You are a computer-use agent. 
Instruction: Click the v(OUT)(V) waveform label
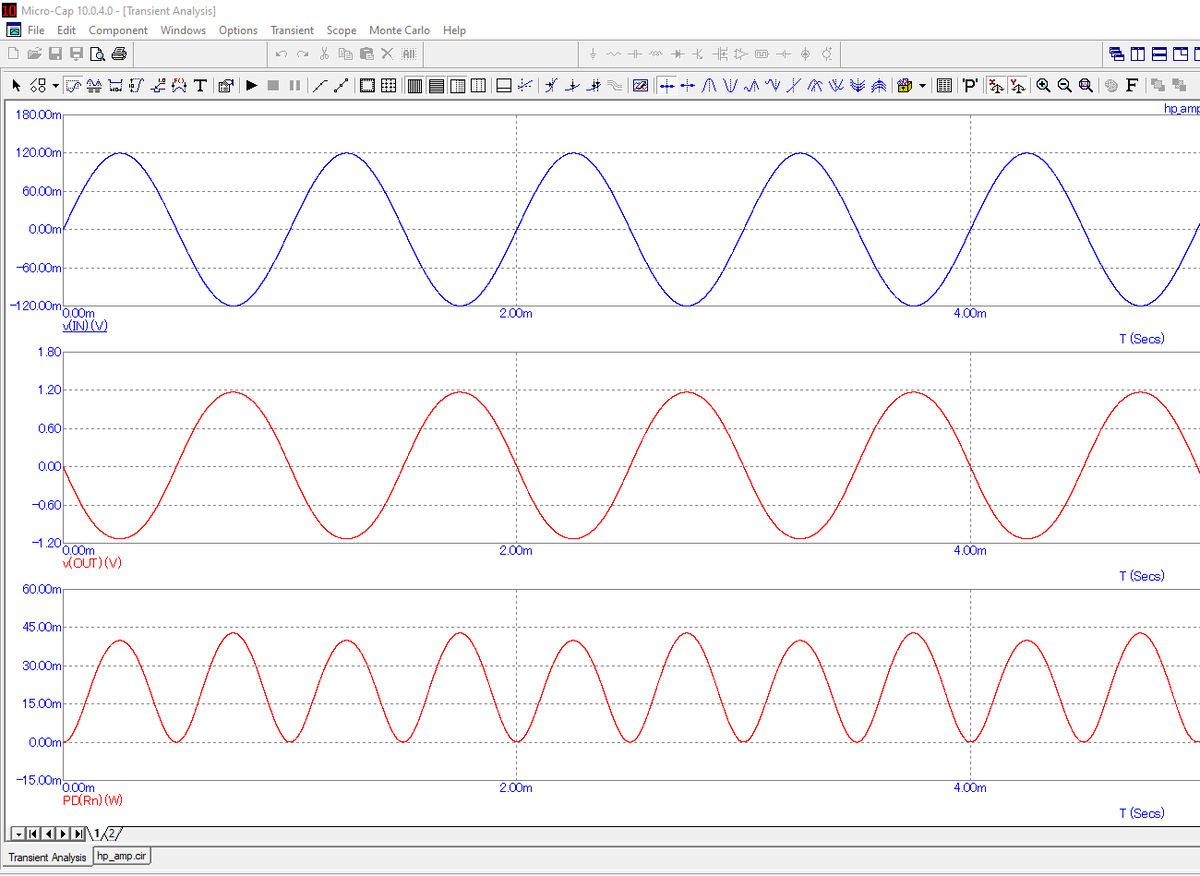pos(92,563)
